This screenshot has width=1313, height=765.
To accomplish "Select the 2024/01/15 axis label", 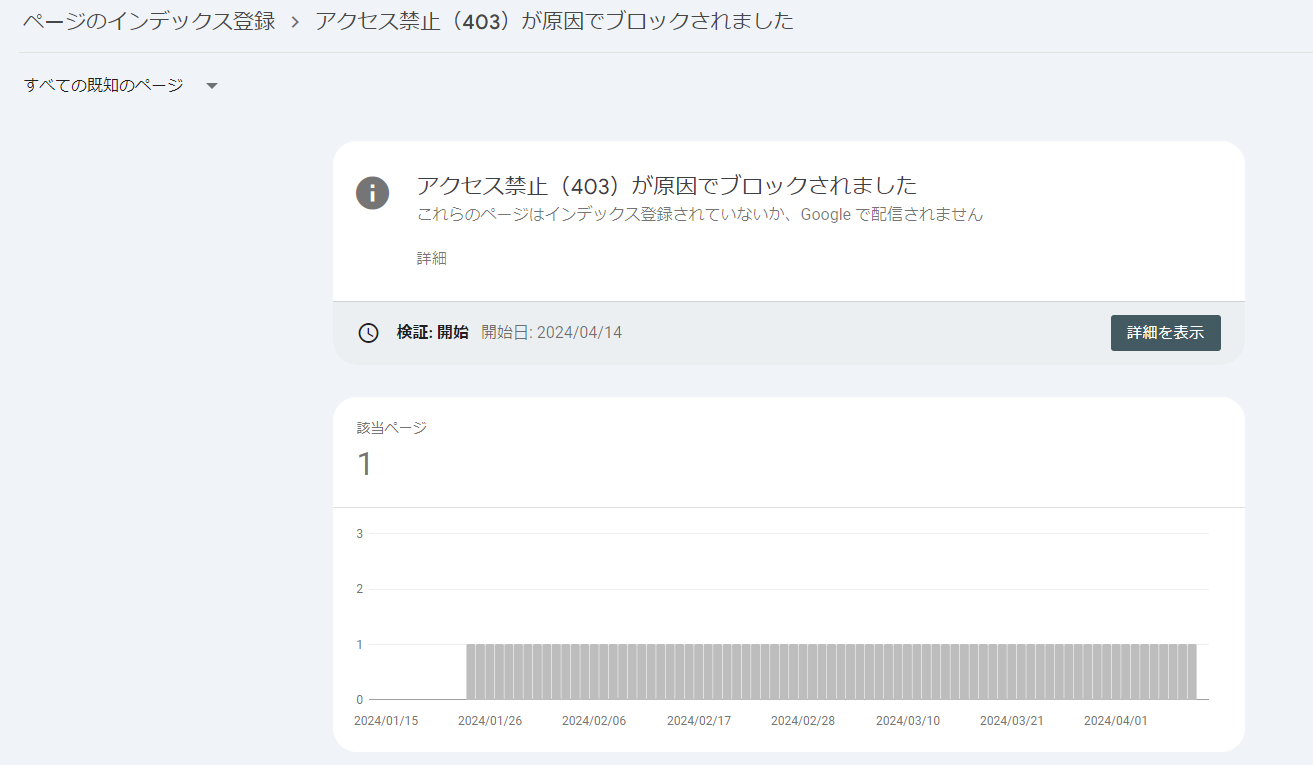I will tap(388, 719).
